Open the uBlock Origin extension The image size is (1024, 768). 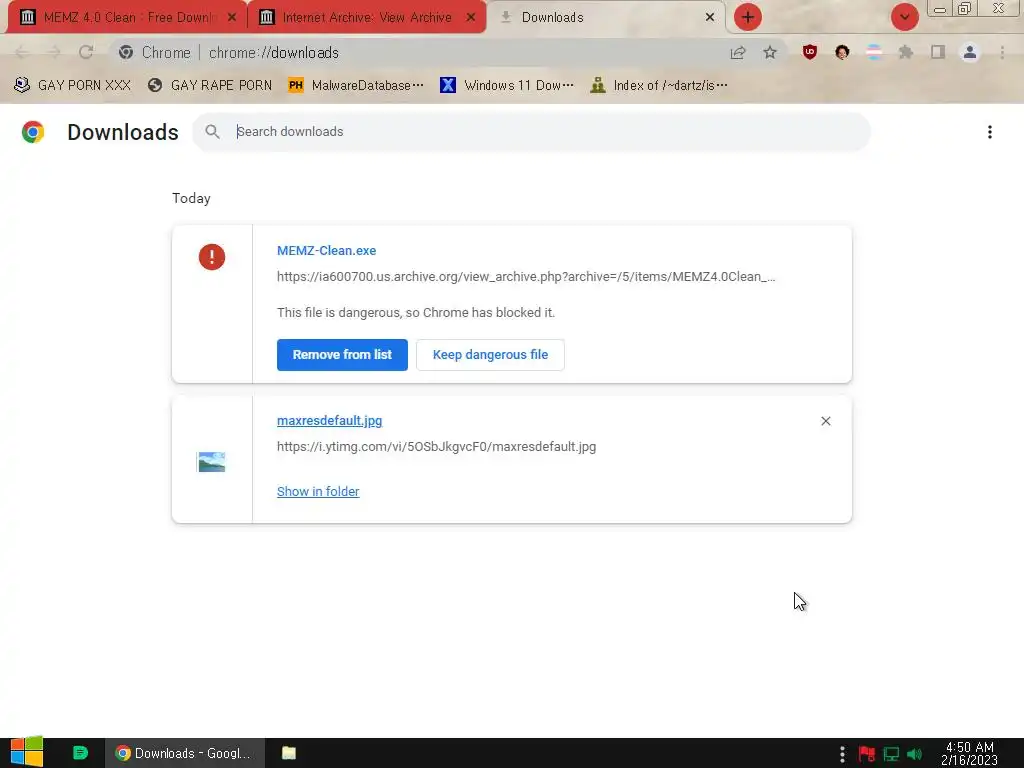(810, 52)
